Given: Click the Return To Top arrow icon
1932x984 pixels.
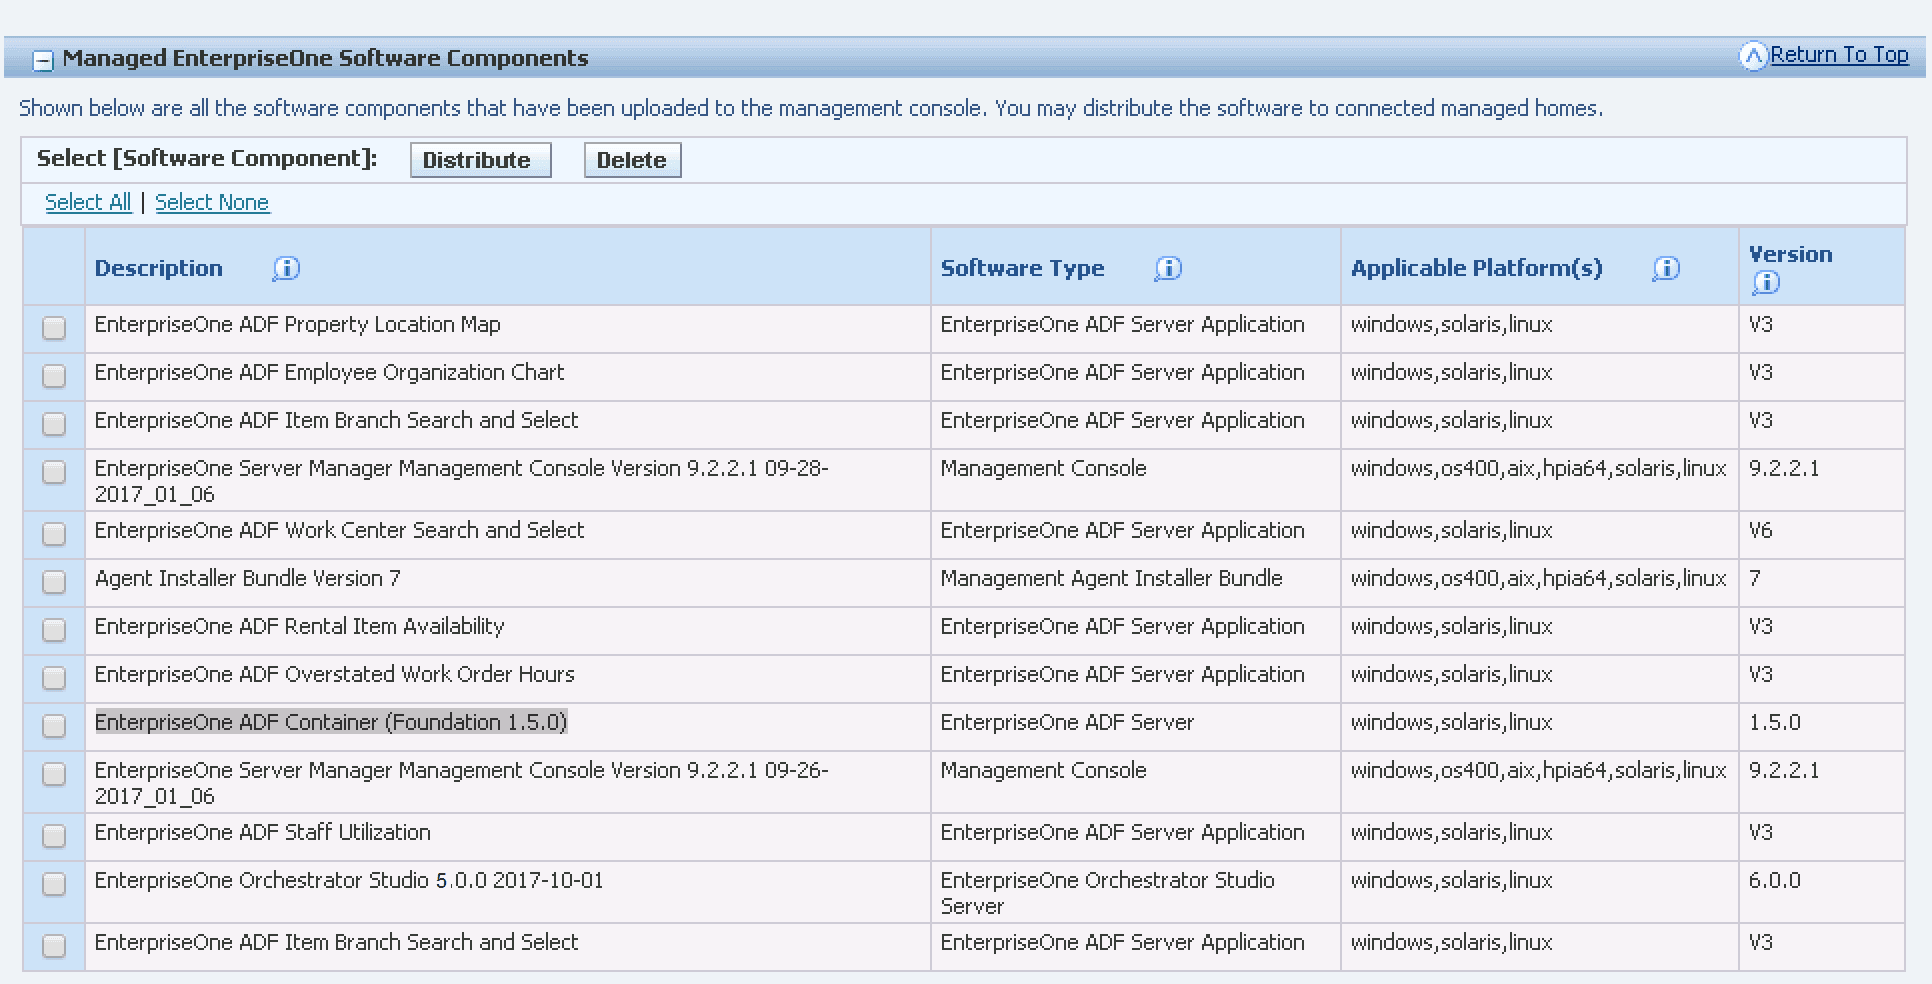Looking at the screenshot, I should [1753, 56].
